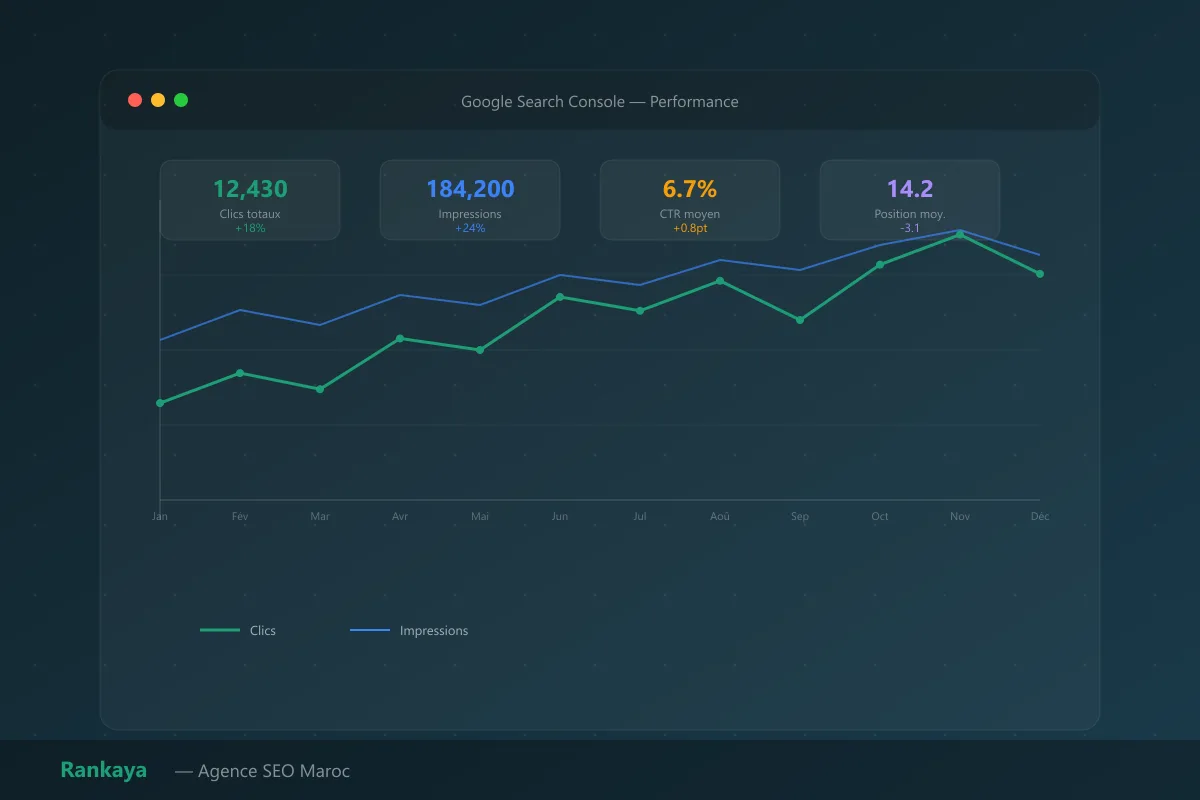
Task: Click the green Clics data point for Aoû
Action: (x=720, y=281)
